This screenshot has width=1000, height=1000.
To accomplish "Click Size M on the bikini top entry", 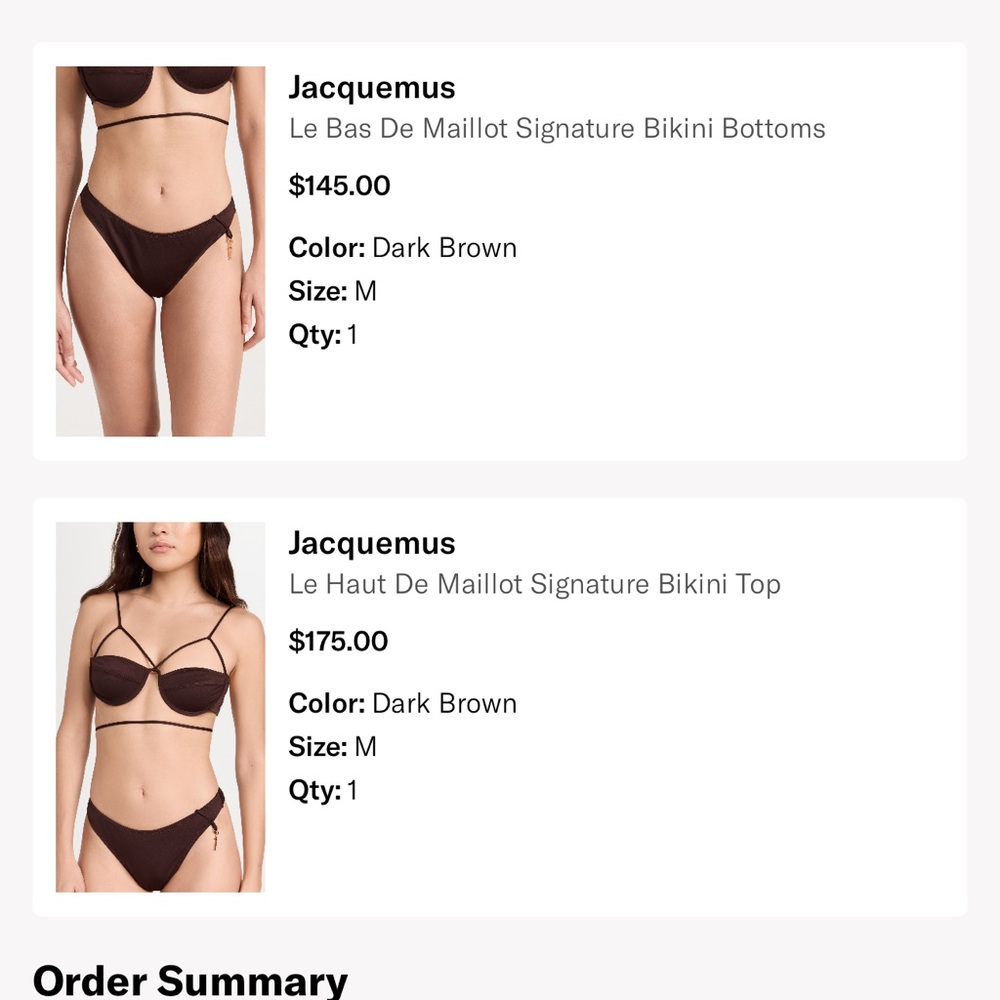I will click(366, 746).
